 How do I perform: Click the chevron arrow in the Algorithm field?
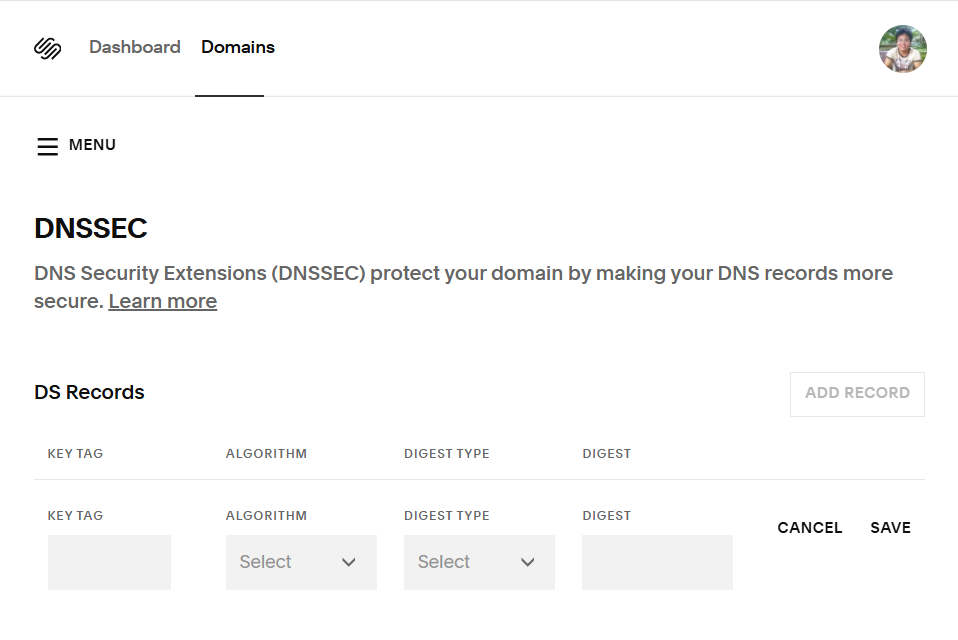[349, 562]
